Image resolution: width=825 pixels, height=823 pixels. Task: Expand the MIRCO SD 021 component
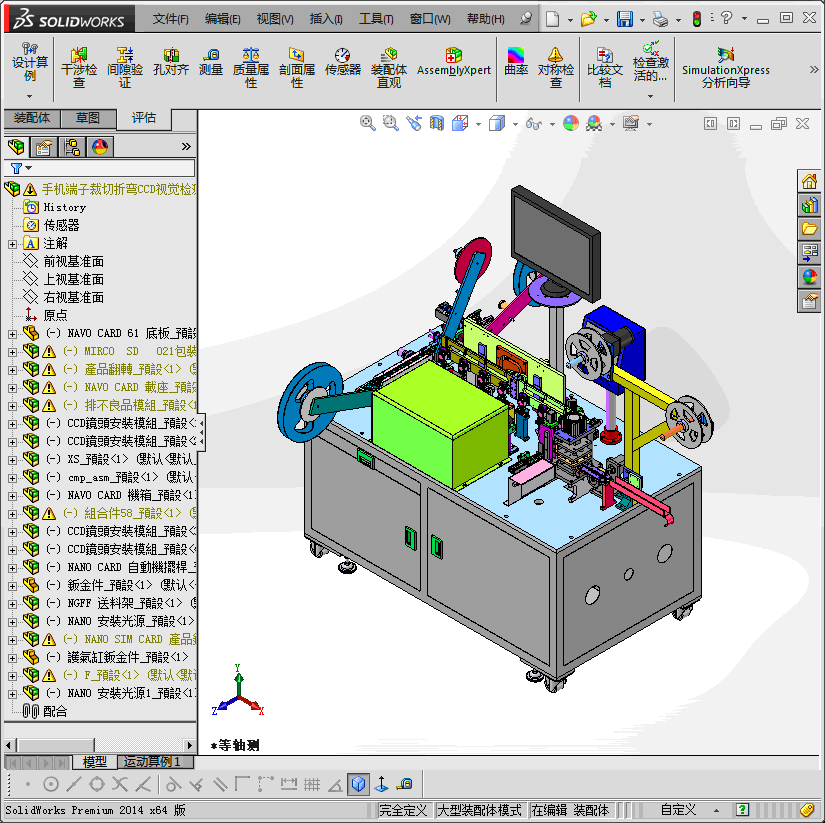coord(13,352)
